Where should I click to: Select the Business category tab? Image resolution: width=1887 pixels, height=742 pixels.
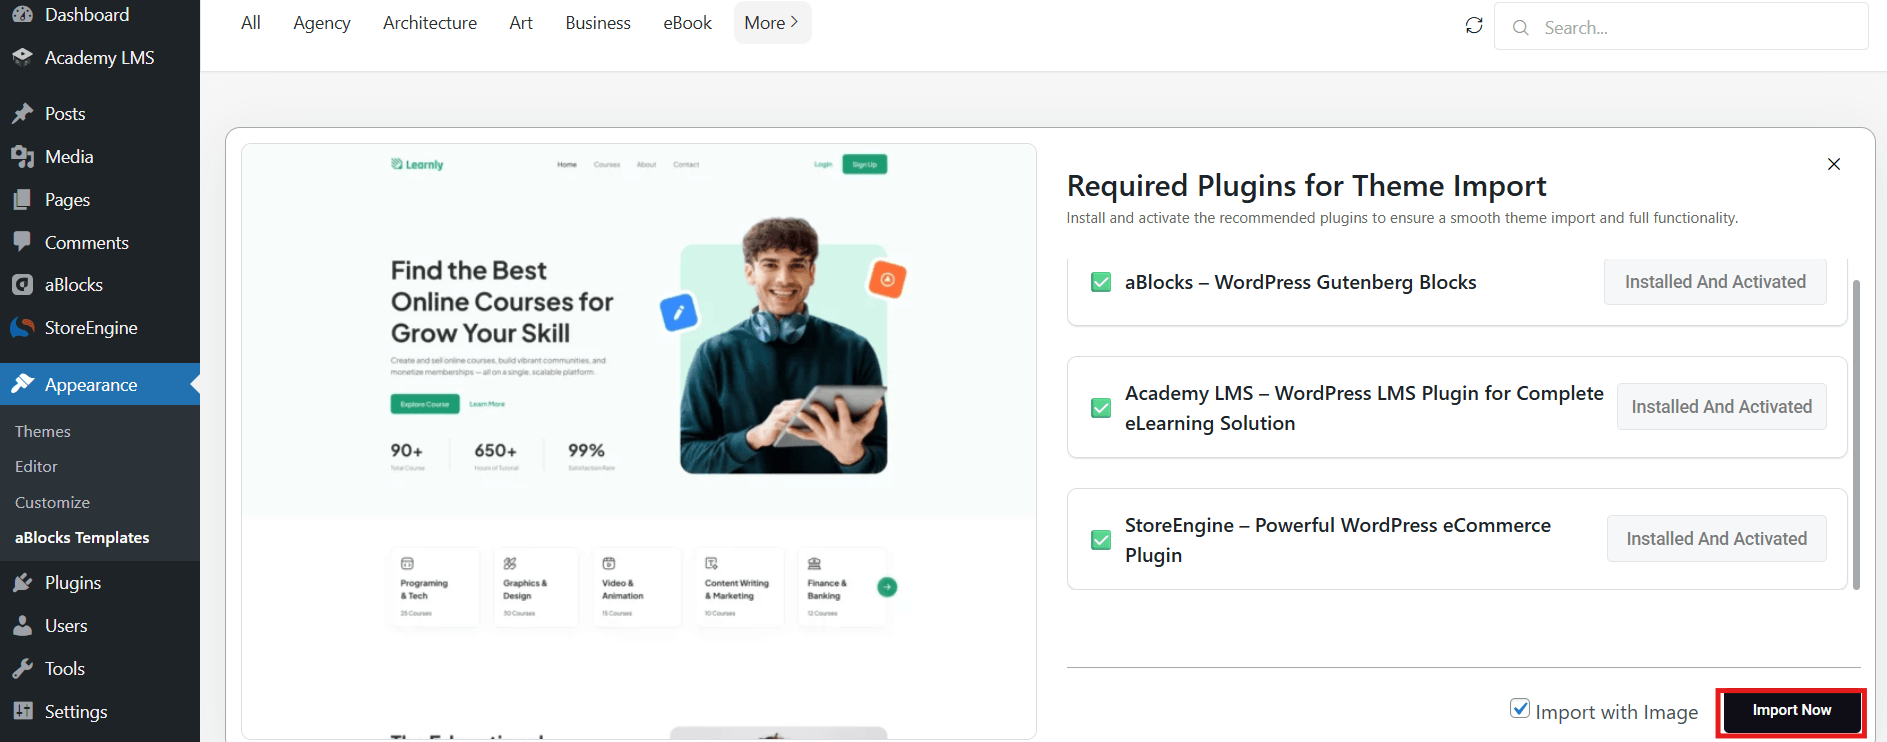coord(598,23)
